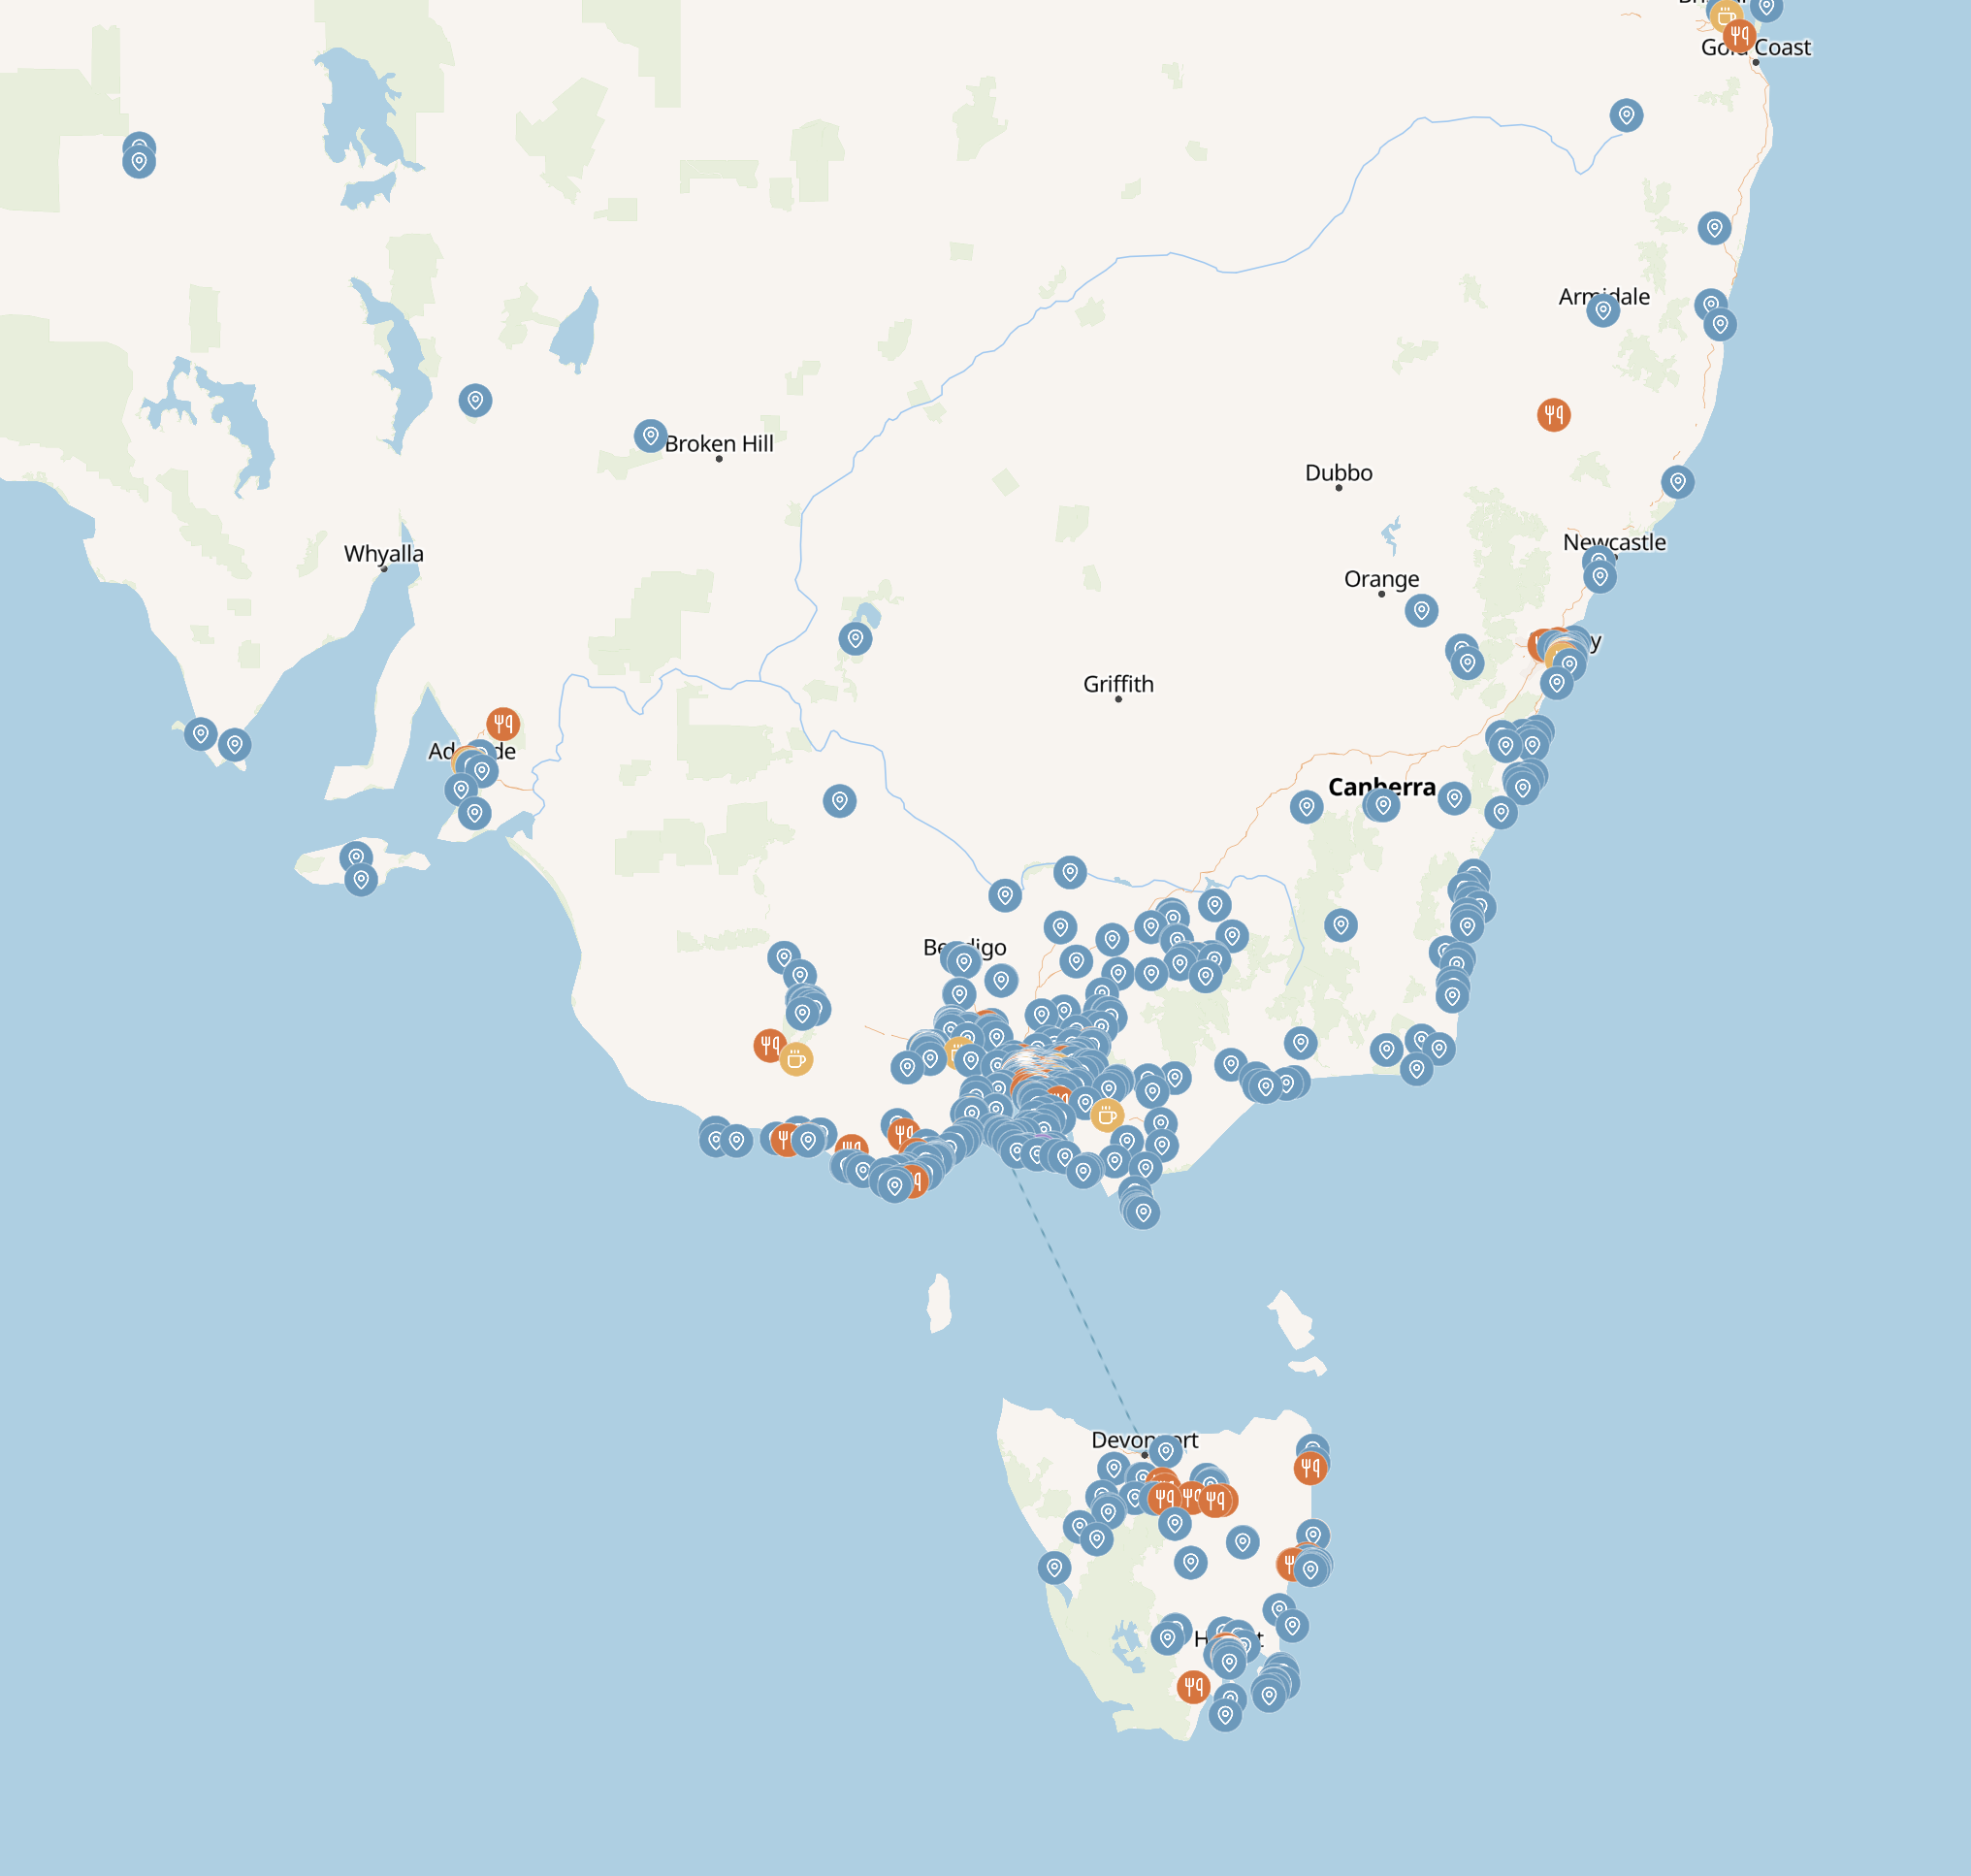Select the restaurant marker southwest of Hobart
The image size is (1971, 1876).
click(x=1193, y=1687)
